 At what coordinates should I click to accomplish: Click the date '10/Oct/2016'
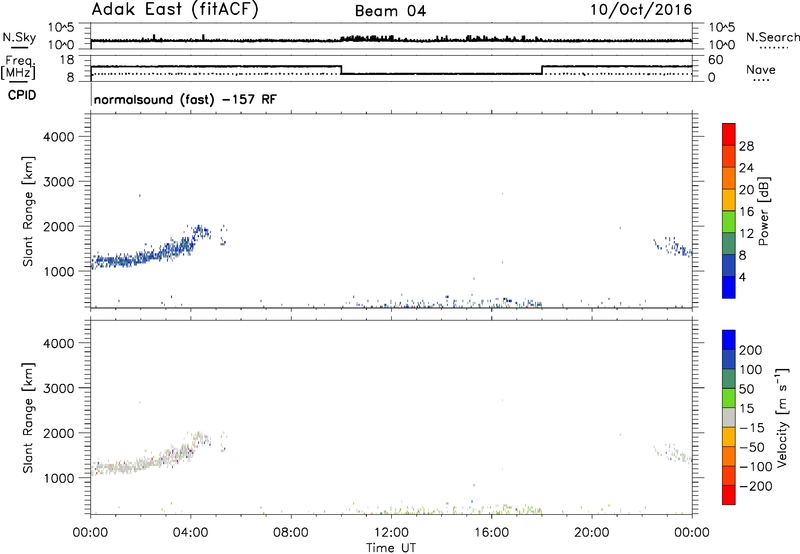tap(641, 10)
